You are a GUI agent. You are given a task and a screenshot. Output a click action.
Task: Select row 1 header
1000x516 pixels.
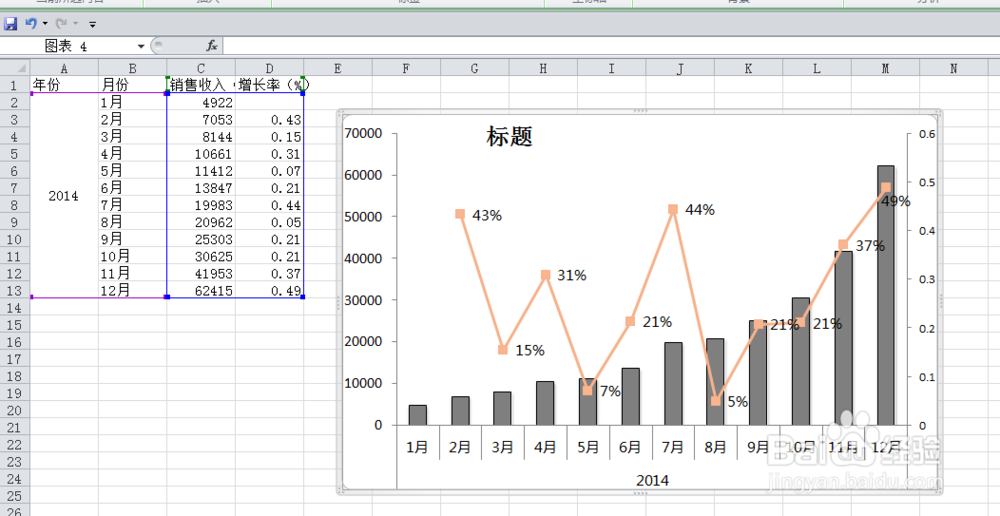[x=15, y=85]
